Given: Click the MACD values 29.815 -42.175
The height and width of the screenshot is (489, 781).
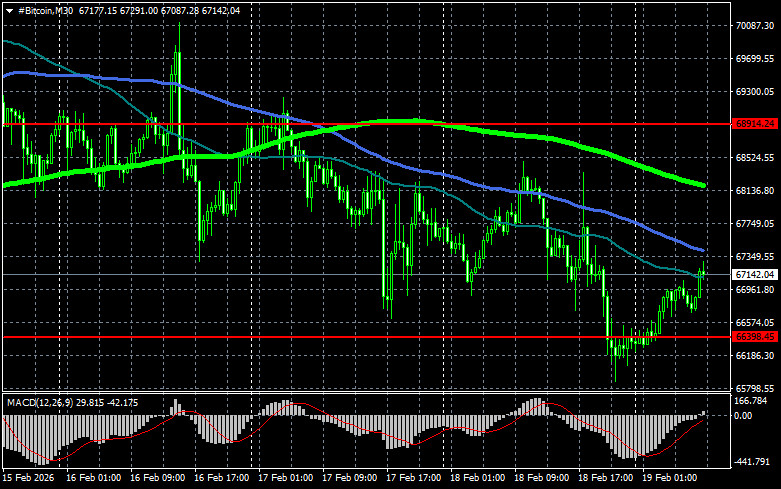Looking at the screenshot, I should tap(107, 402).
